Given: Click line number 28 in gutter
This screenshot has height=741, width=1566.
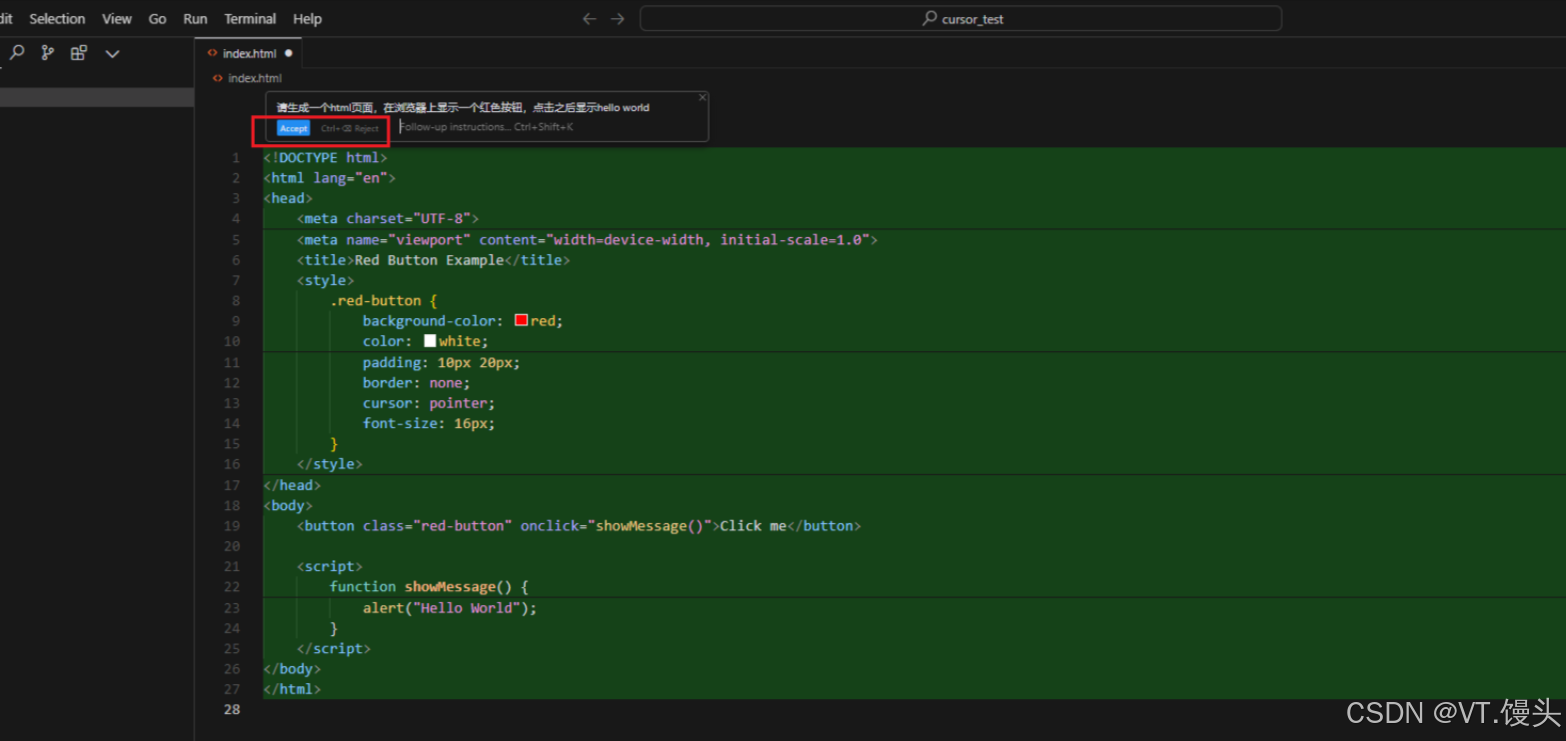Looking at the screenshot, I should click(233, 709).
